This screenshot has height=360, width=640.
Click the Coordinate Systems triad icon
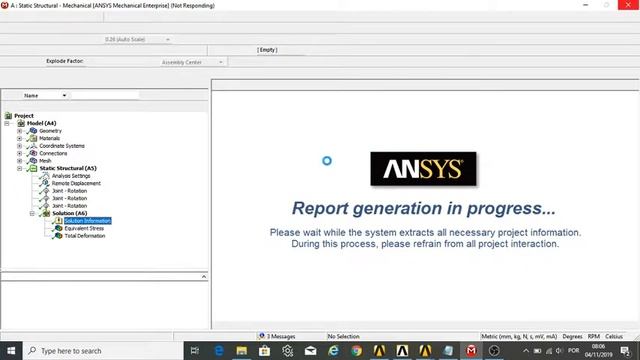33,146
